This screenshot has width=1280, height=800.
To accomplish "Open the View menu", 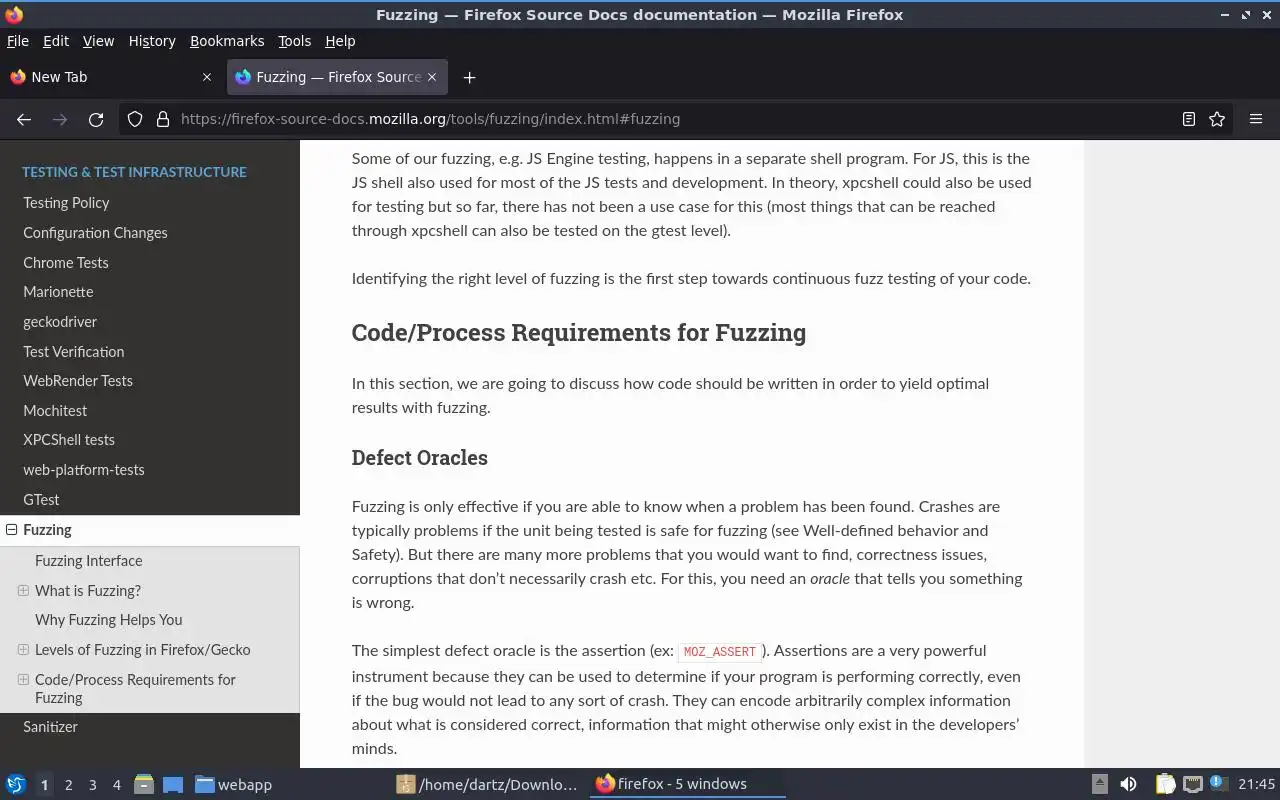I will (x=98, y=41).
